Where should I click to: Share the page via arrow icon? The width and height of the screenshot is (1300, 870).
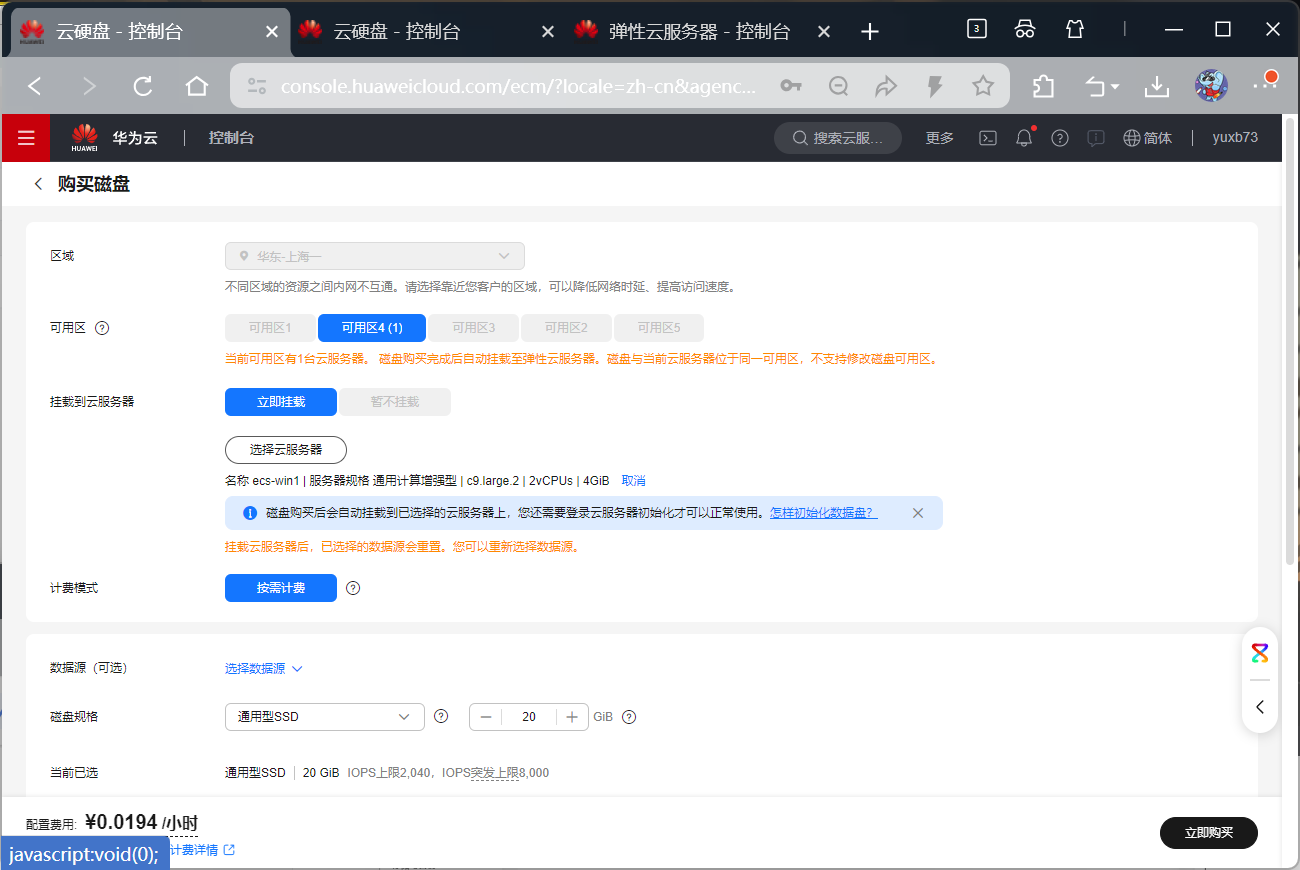[886, 86]
